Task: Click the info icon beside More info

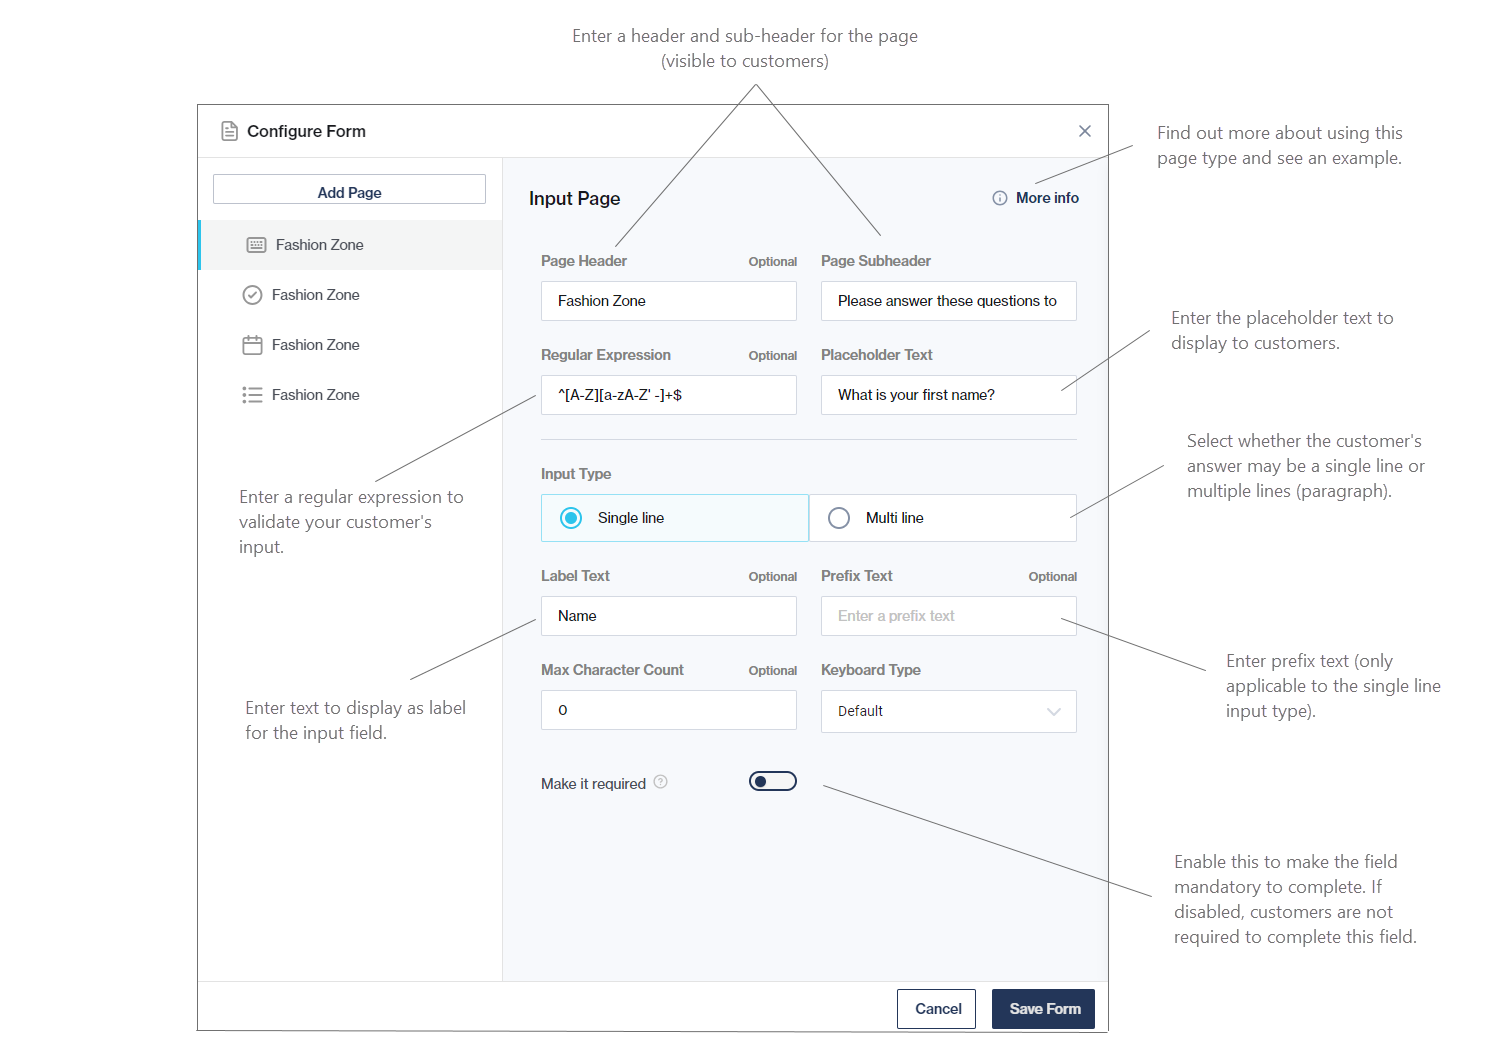Action: (999, 198)
